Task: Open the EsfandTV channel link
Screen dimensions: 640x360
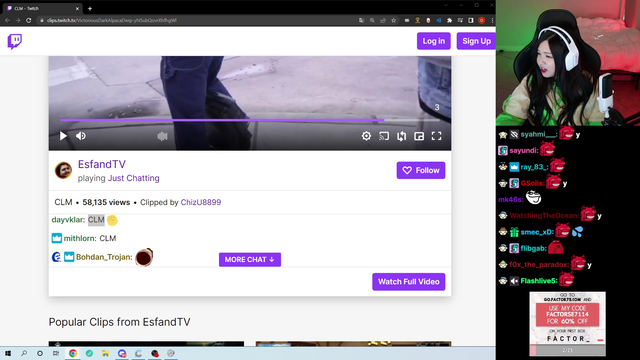Action: tap(102, 164)
